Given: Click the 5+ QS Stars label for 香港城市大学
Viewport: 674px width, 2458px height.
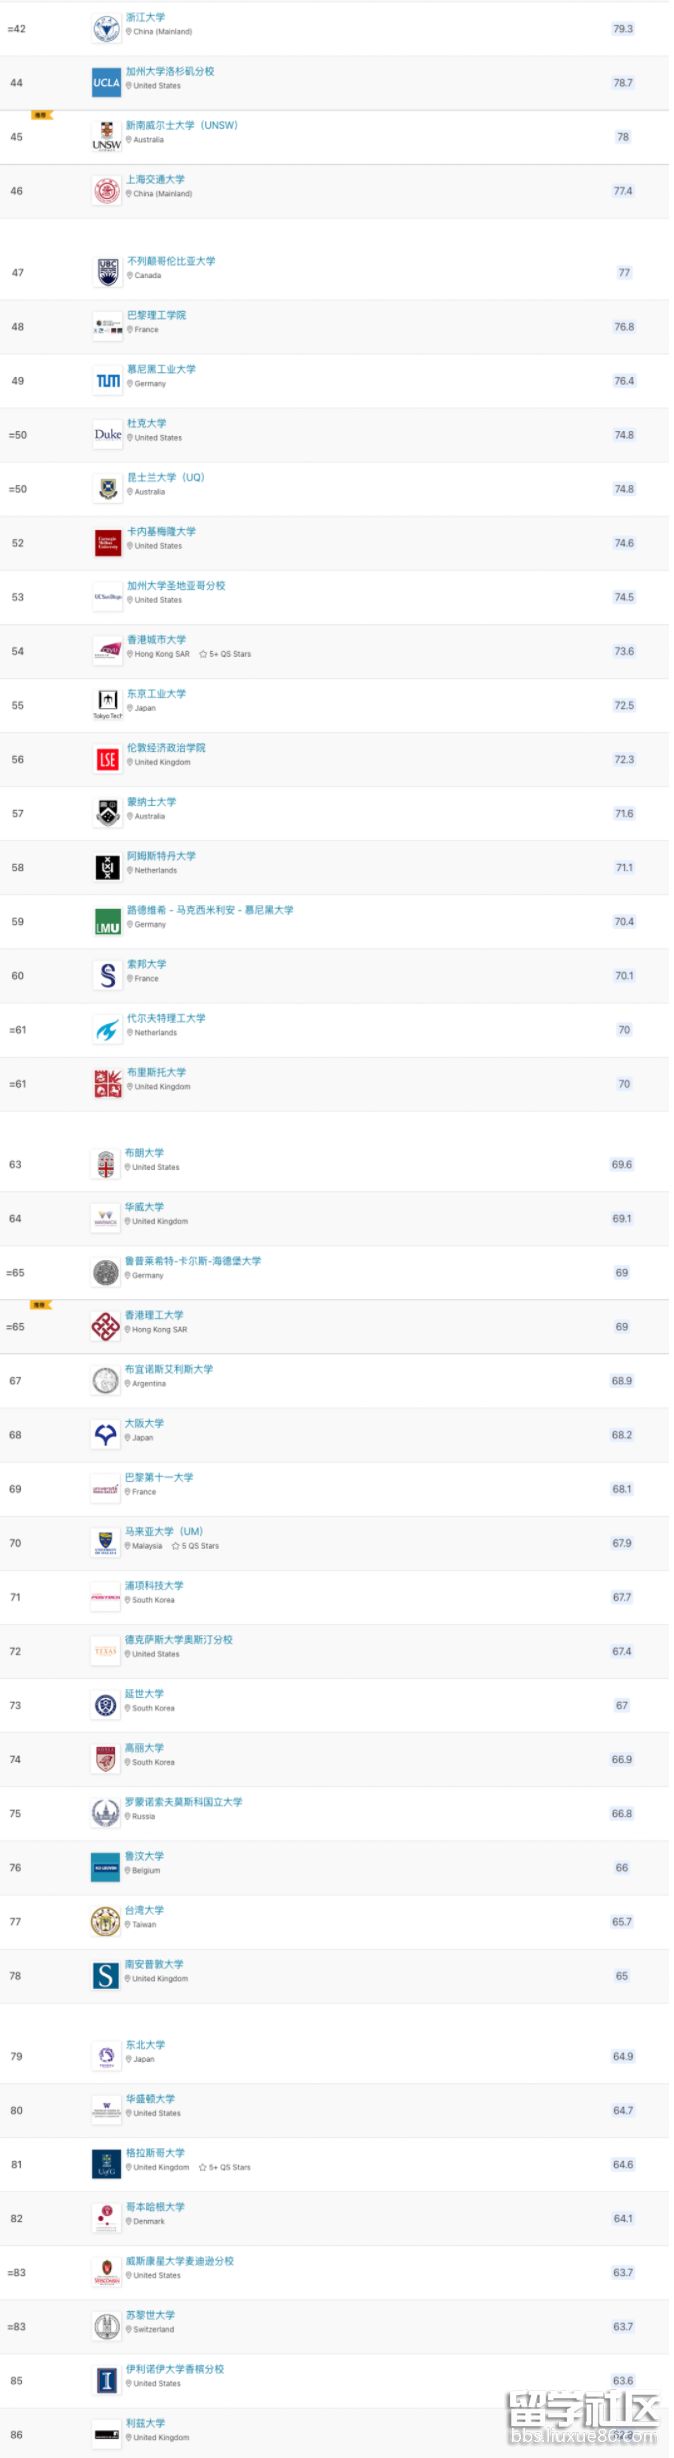Looking at the screenshot, I should pyautogui.click(x=225, y=654).
